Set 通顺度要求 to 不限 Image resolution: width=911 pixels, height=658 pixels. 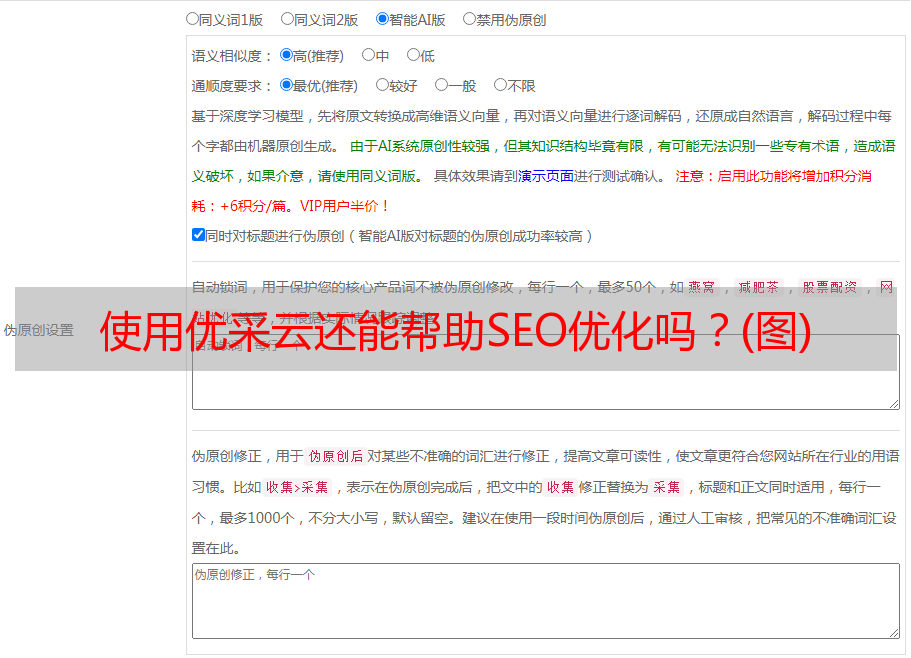[x=500, y=85]
